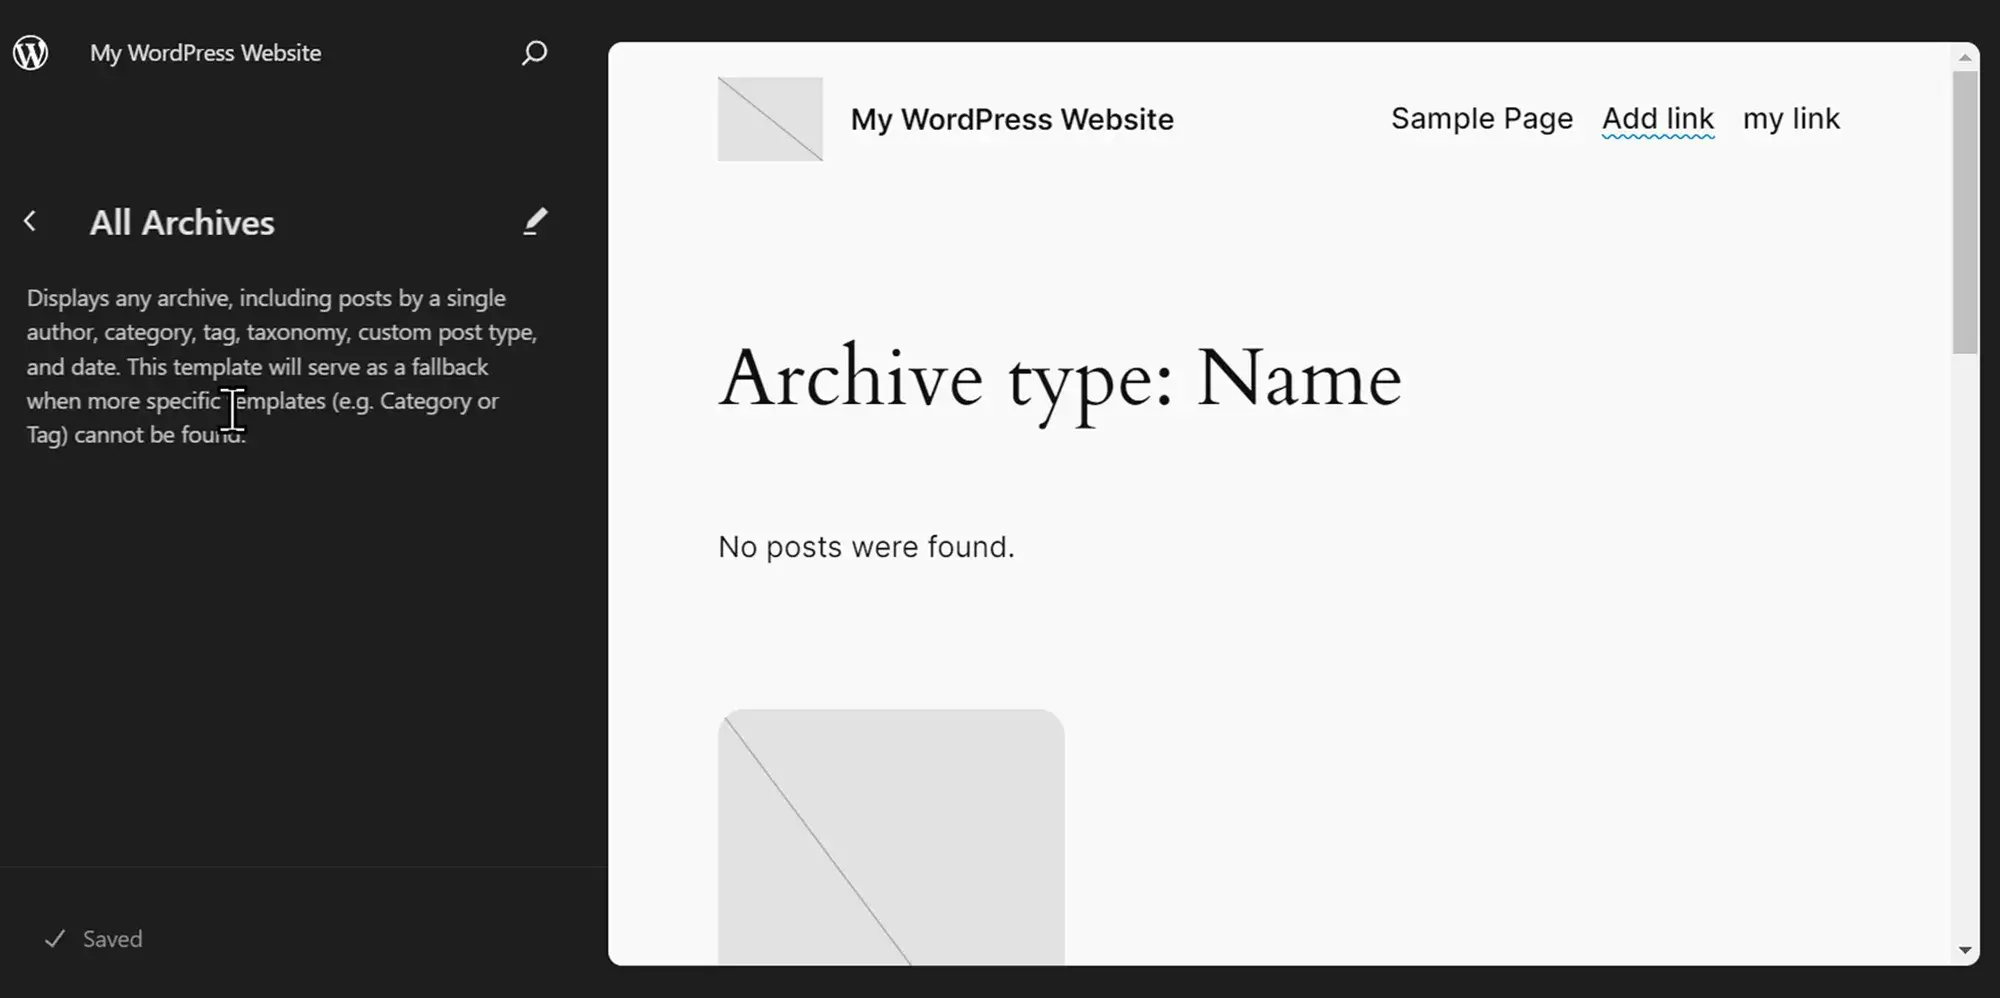2000x998 pixels.
Task: Click the featured image placeholder in preview
Action: pos(891,837)
